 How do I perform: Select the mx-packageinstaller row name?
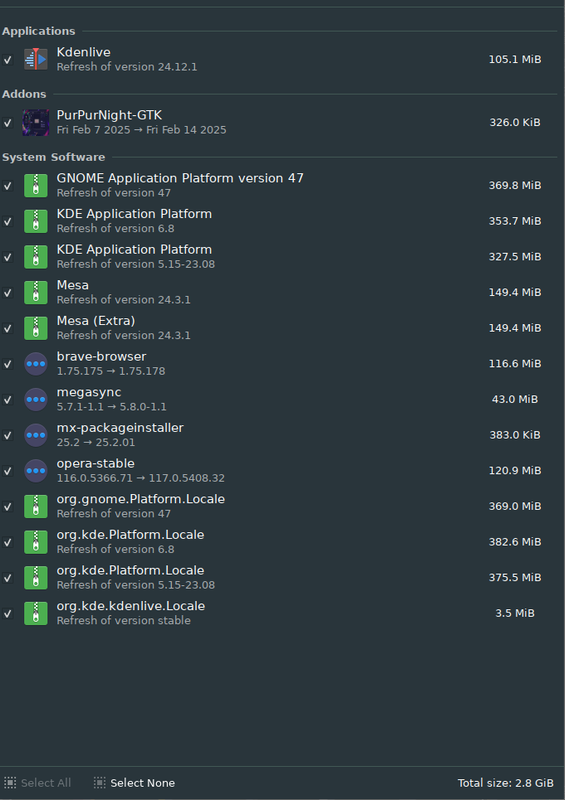pos(120,428)
